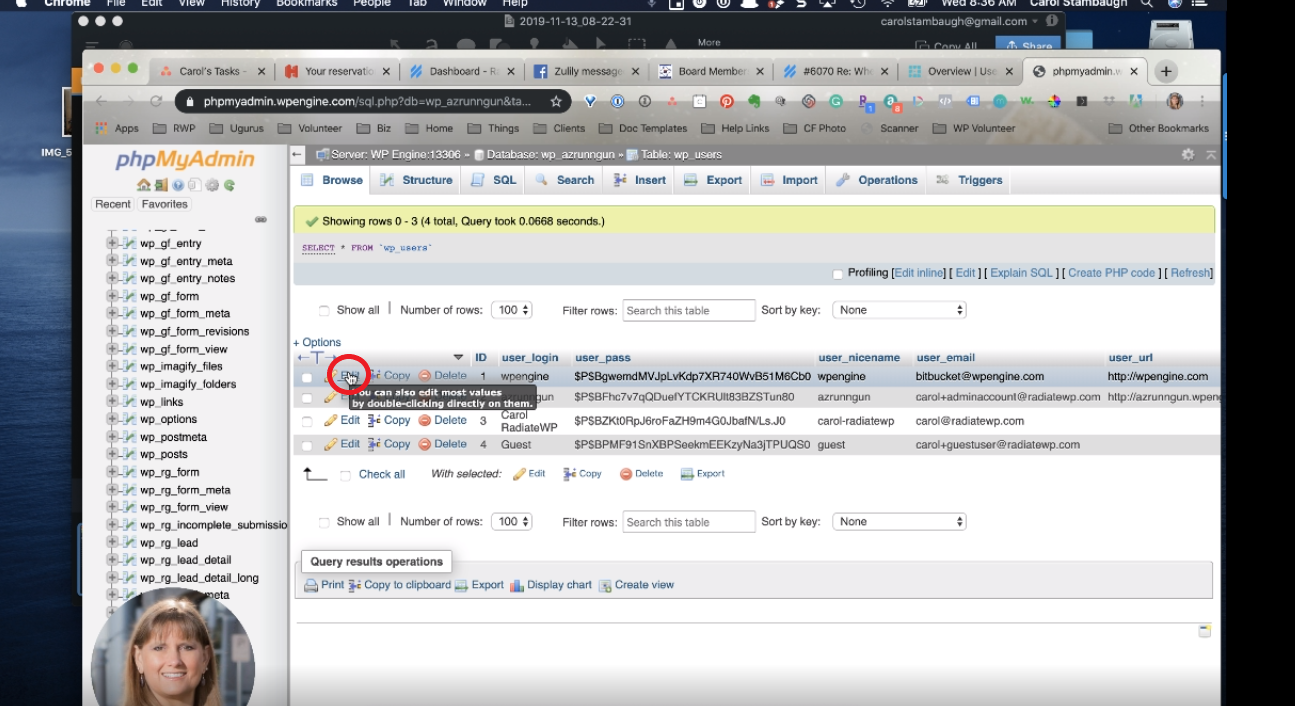The height and width of the screenshot is (706, 1295).
Task: Click With selected Delete icon
Action: pyautogui.click(x=626, y=474)
